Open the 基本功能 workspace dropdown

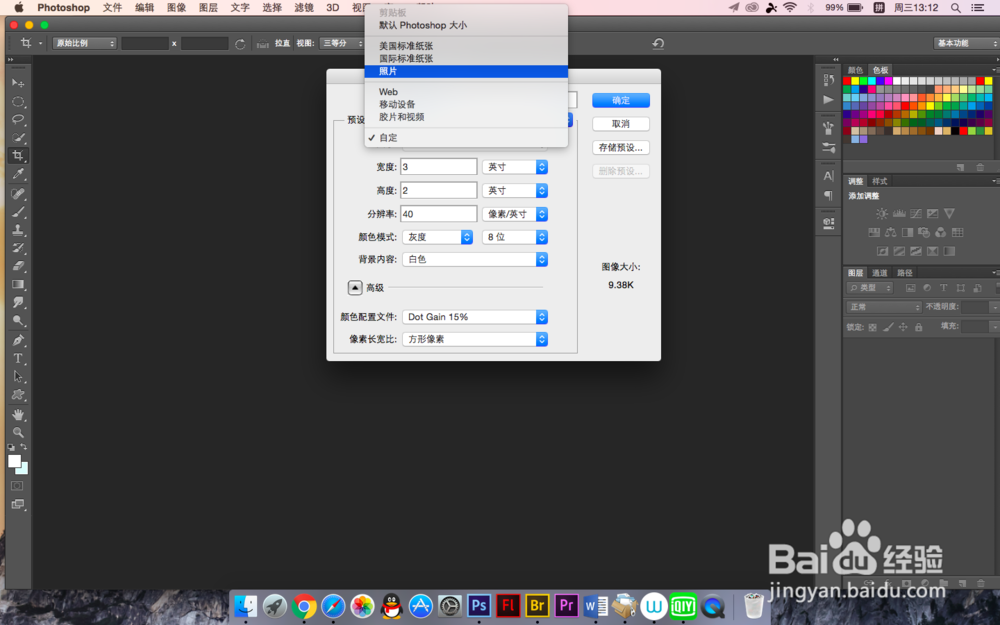click(966, 43)
